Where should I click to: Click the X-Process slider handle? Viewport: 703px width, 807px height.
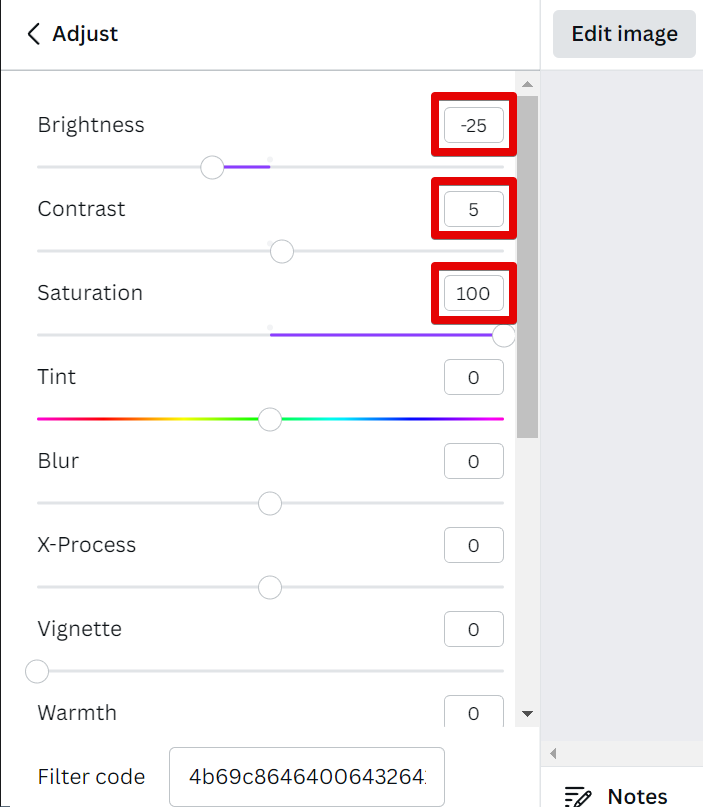270,587
